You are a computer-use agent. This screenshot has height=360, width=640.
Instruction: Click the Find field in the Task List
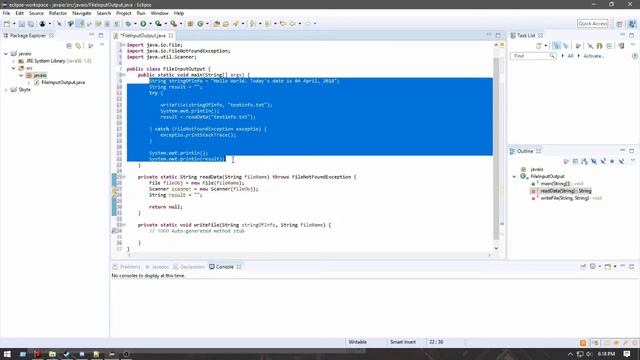pos(532,56)
